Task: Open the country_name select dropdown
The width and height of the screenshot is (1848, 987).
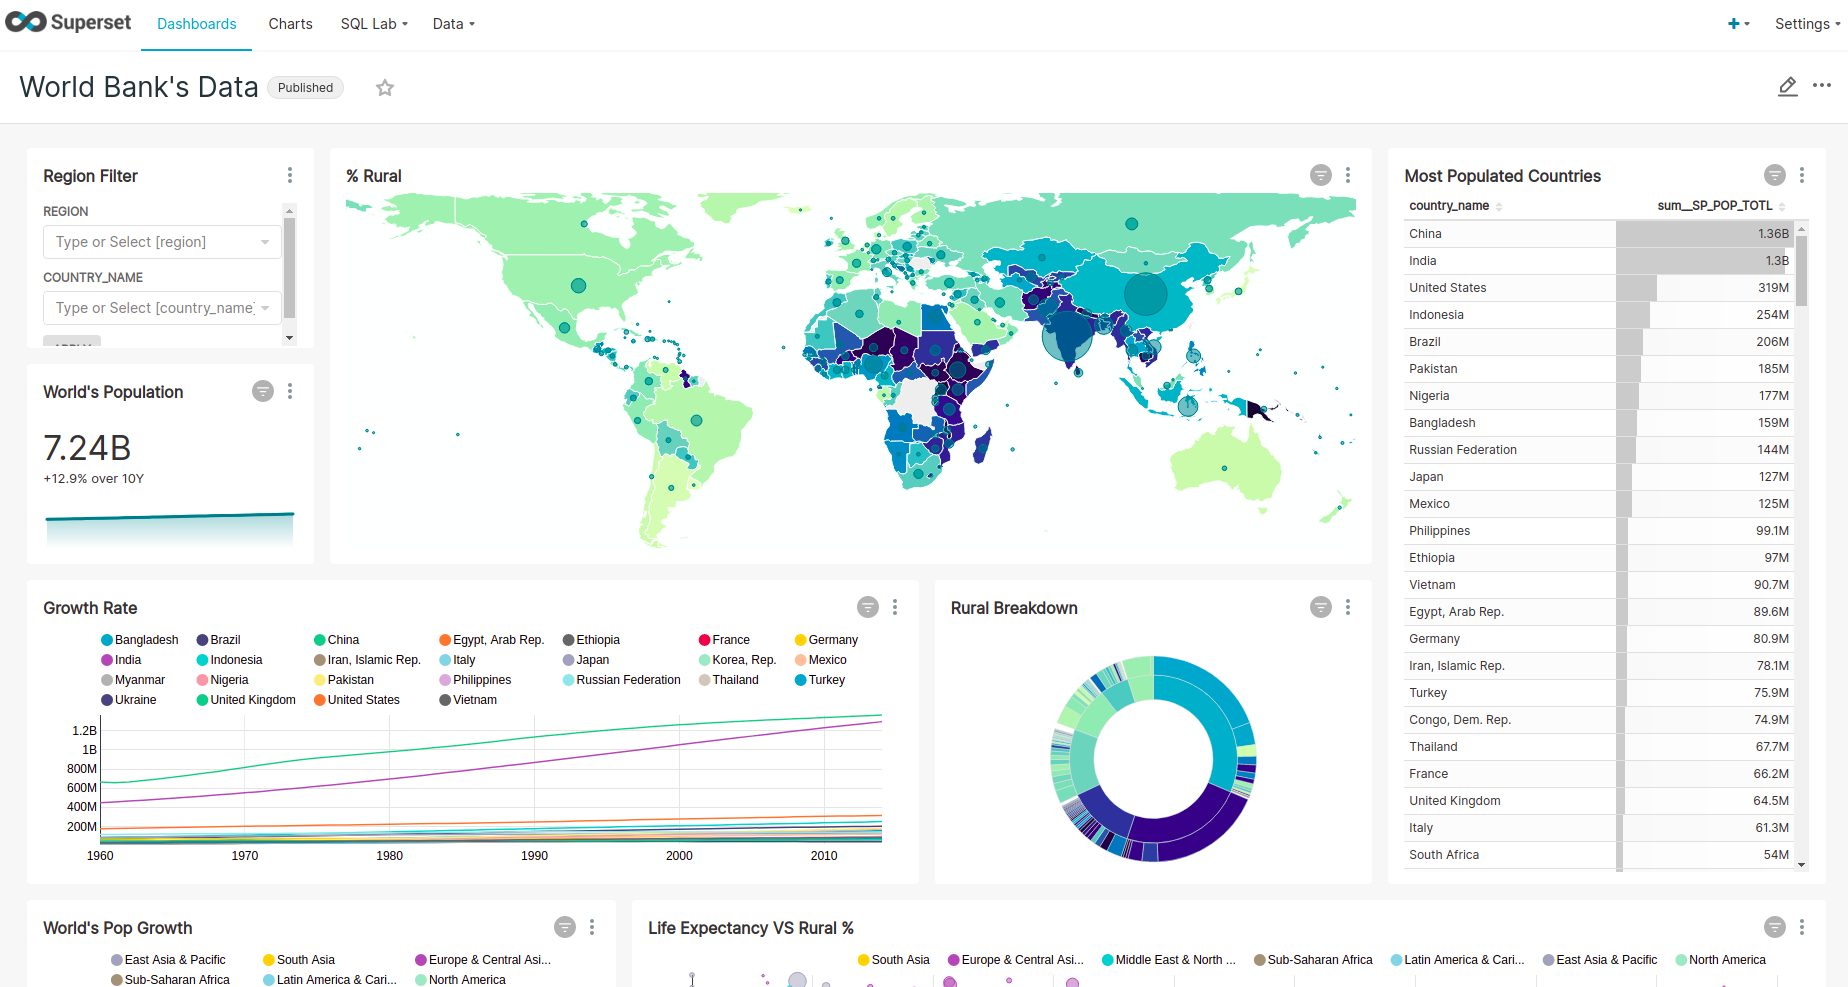Action: pos(162,308)
